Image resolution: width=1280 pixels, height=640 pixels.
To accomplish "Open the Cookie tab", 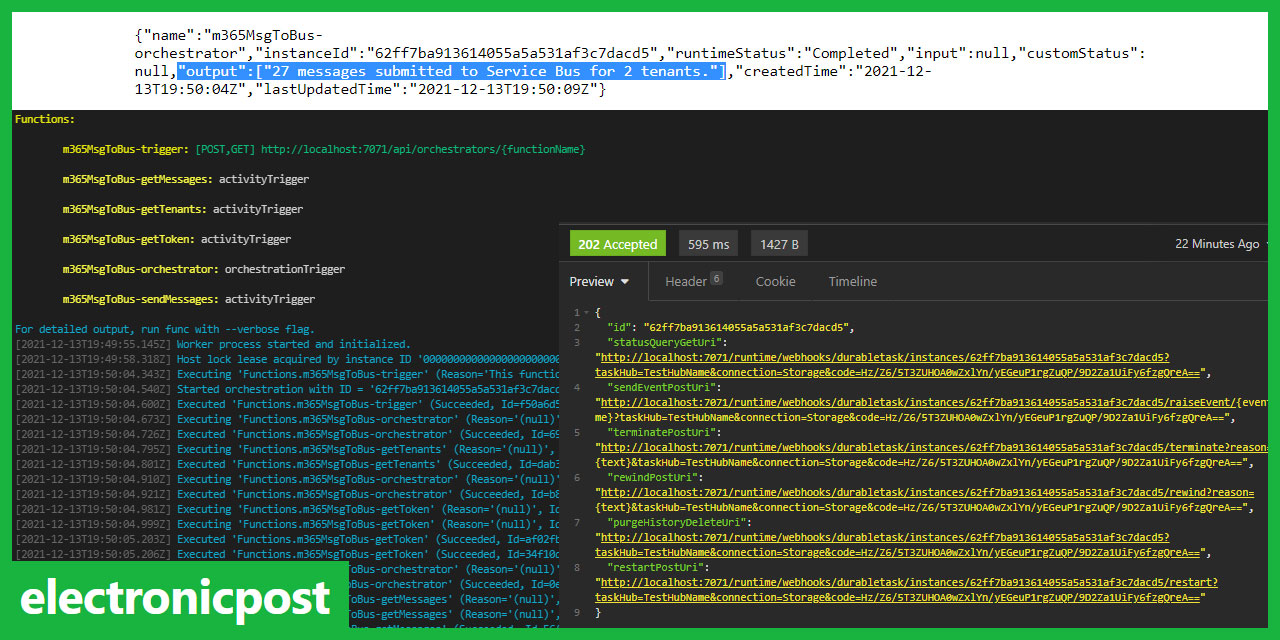I will click(775, 281).
